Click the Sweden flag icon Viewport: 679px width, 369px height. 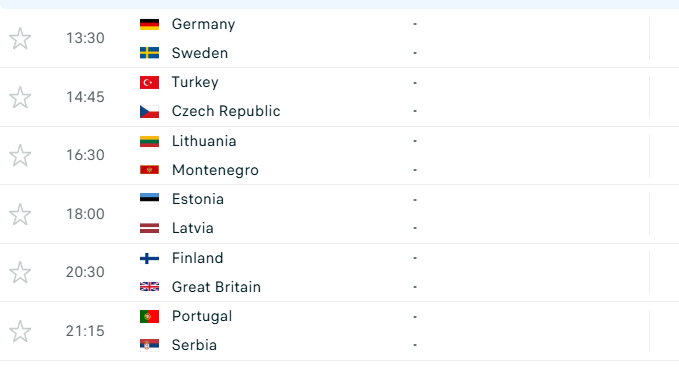pyautogui.click(x=149, y=53)
